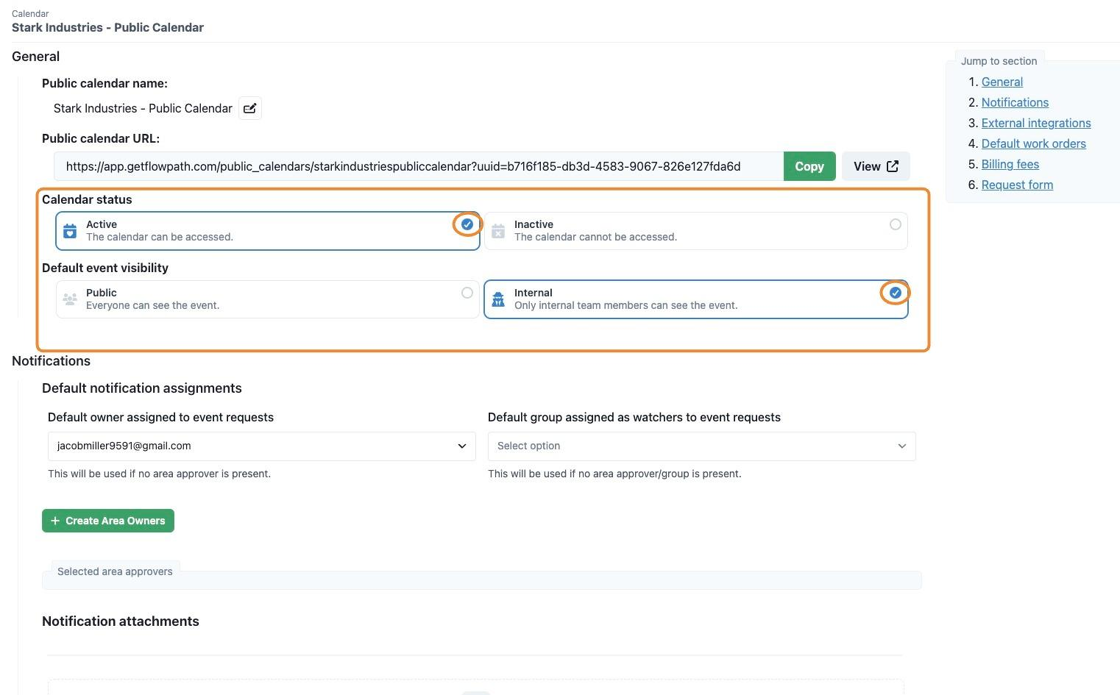Jump to General section link
The height and width of the screenshot is (695, 1120).
coord(1001,82)
